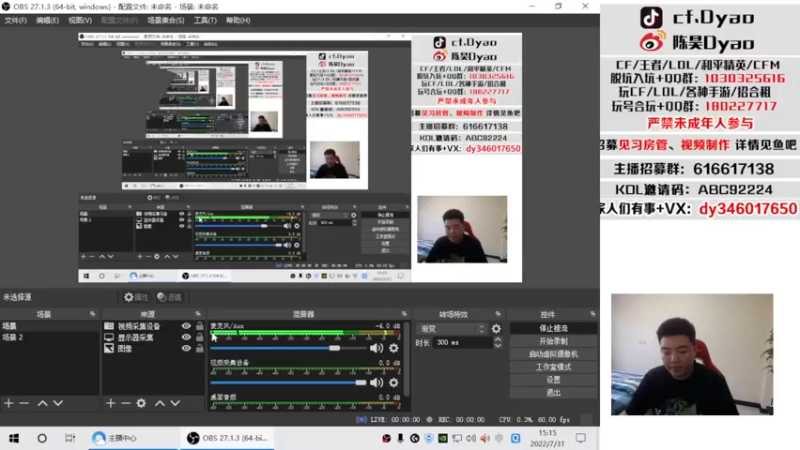Undock the 控件 panel with its float icon

point(592,314)
